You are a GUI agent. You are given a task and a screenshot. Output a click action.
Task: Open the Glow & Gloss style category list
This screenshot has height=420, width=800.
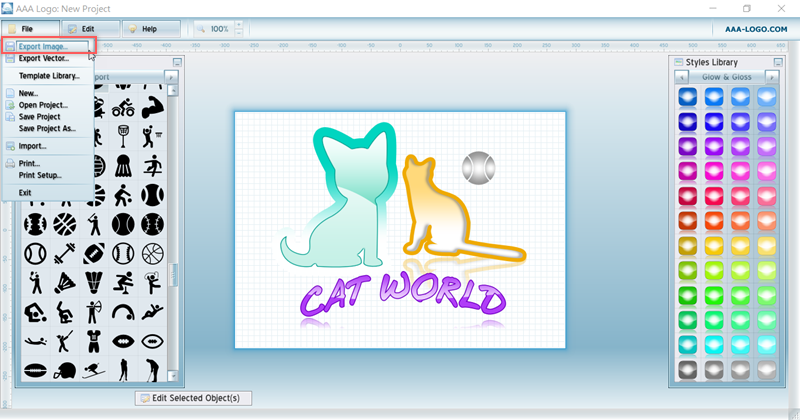click(727, 76)
